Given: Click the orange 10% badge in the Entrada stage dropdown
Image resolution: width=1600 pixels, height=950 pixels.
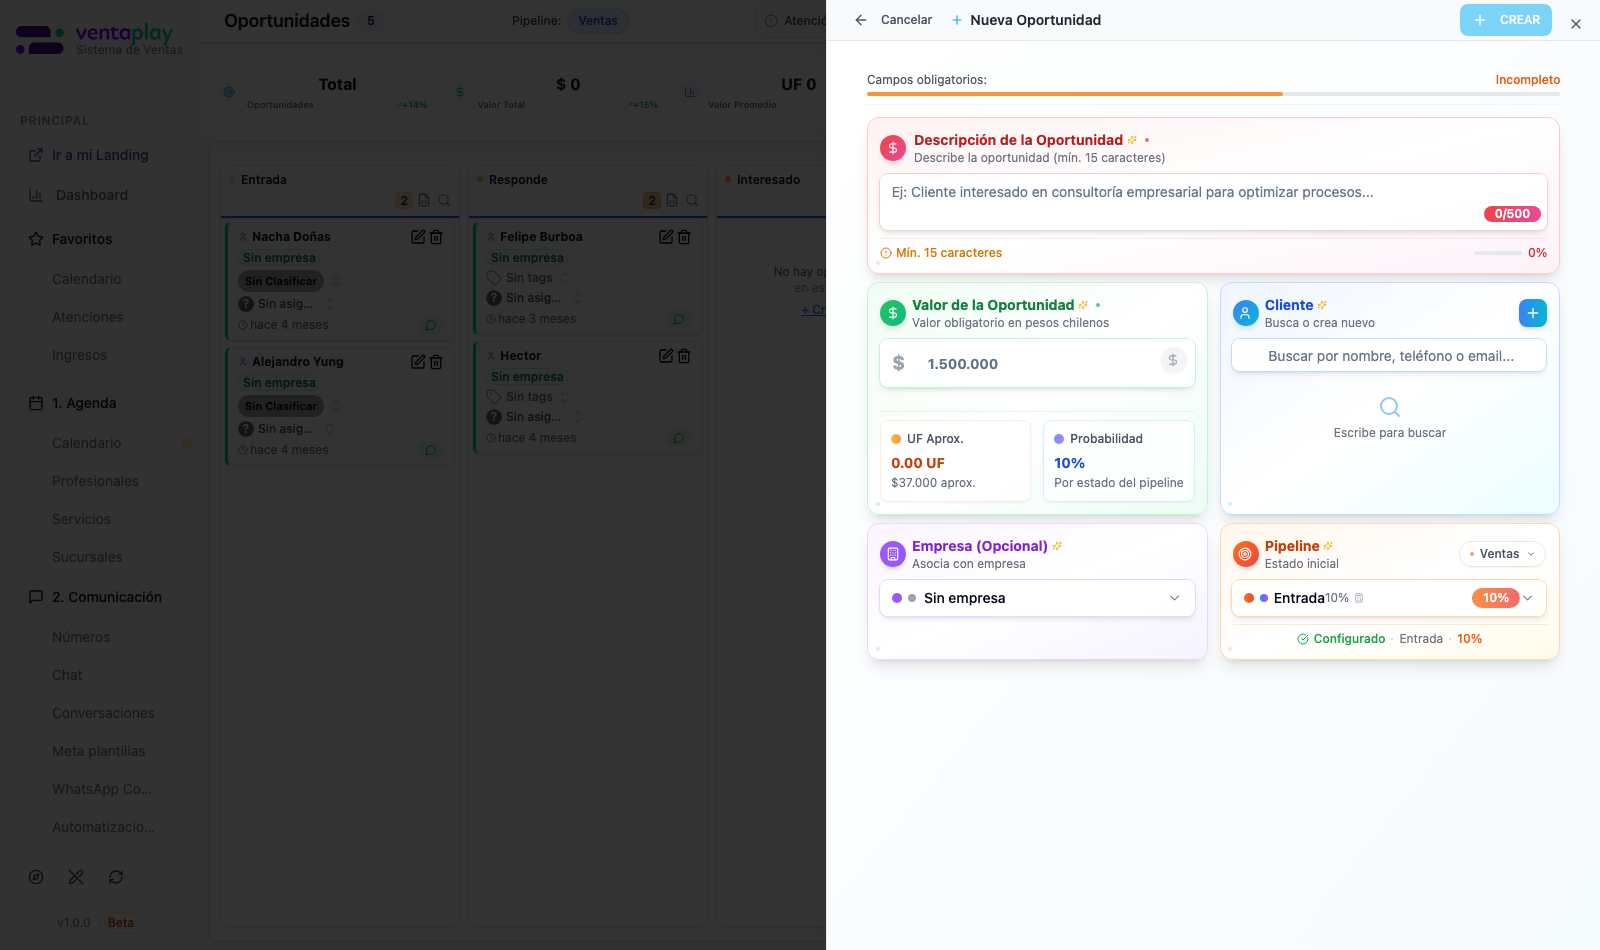Looking at the screenshot, I should pos(1495,598).
